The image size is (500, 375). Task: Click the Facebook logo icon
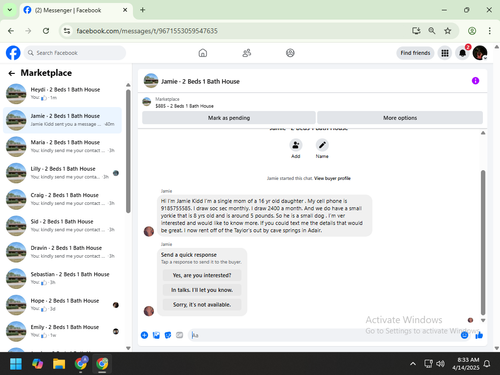tap(13, 53)
